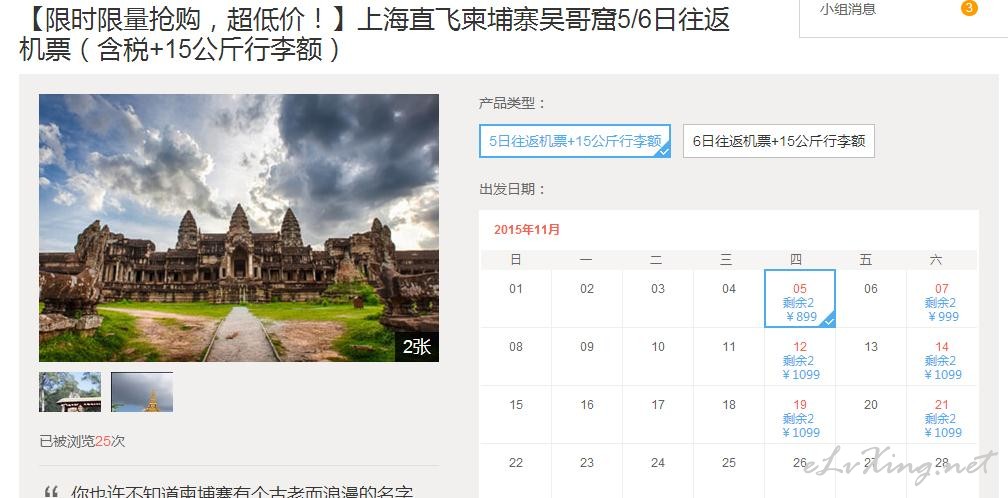The image size is (1008, 498).
Task: Click the 六 weekday column header
Action: pos(936,260)
